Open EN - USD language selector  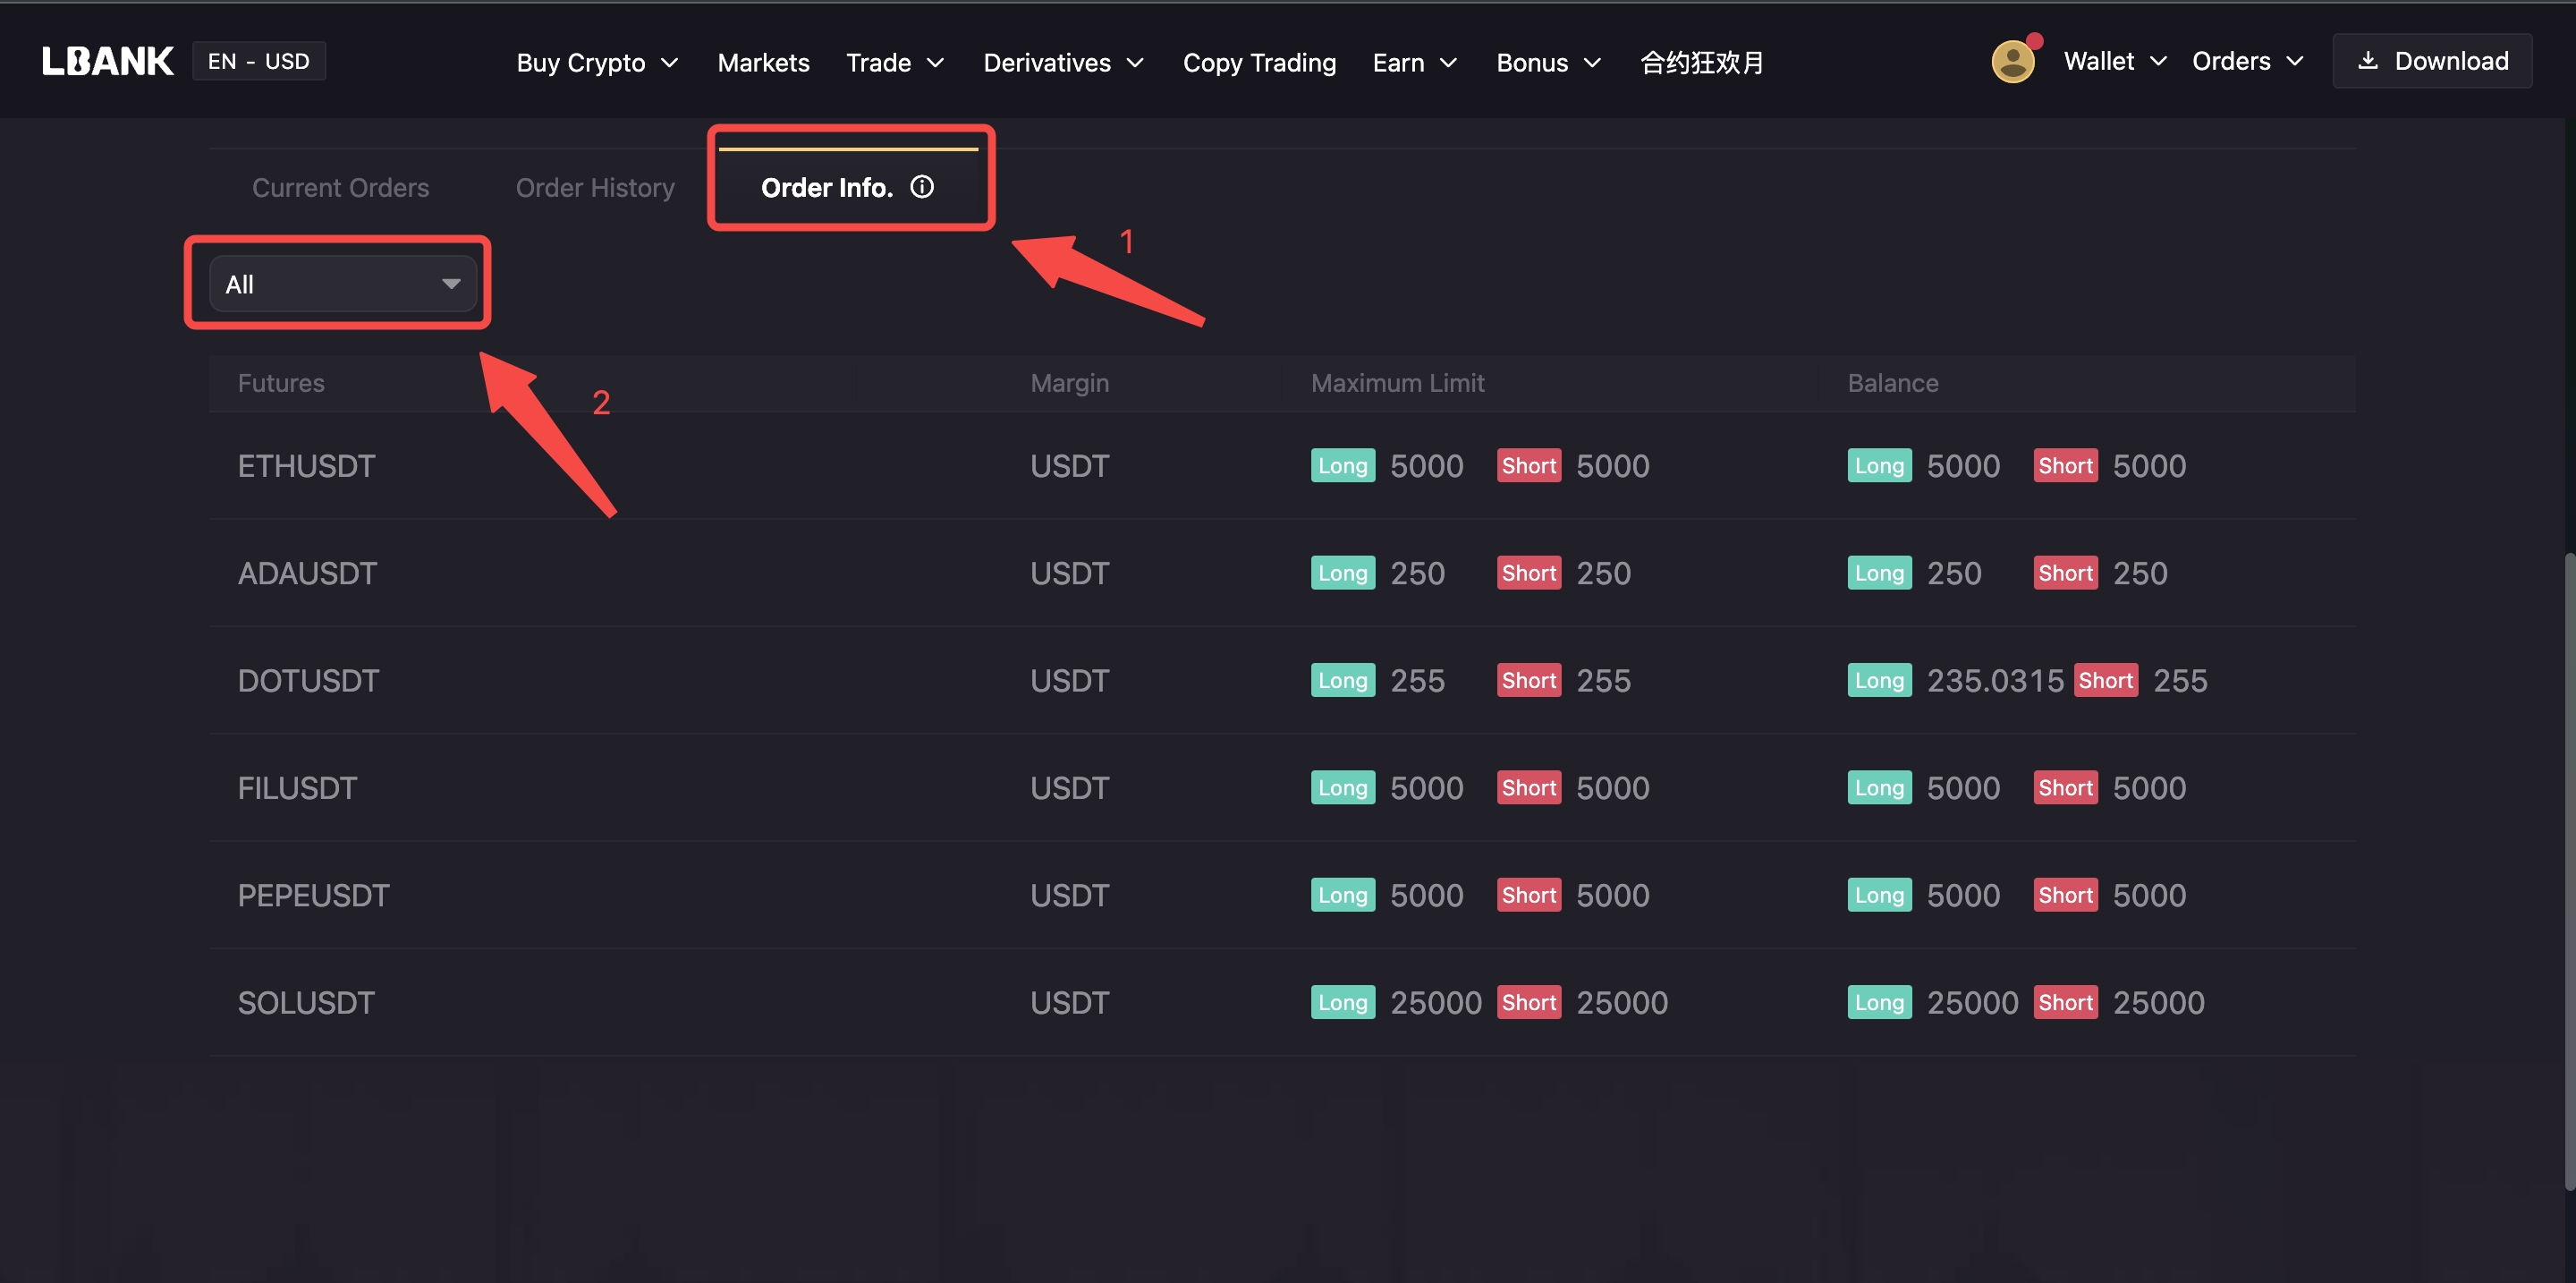[x=259, y=61]
